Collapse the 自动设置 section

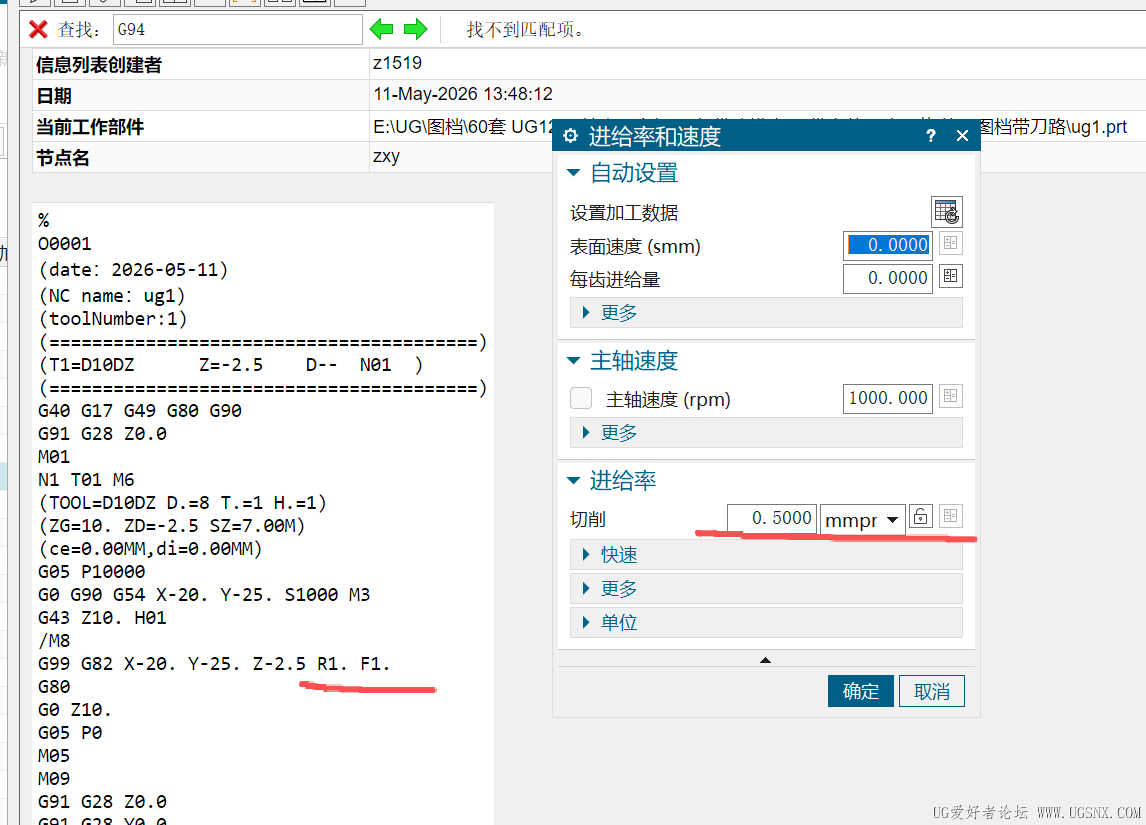coord(574,173)
